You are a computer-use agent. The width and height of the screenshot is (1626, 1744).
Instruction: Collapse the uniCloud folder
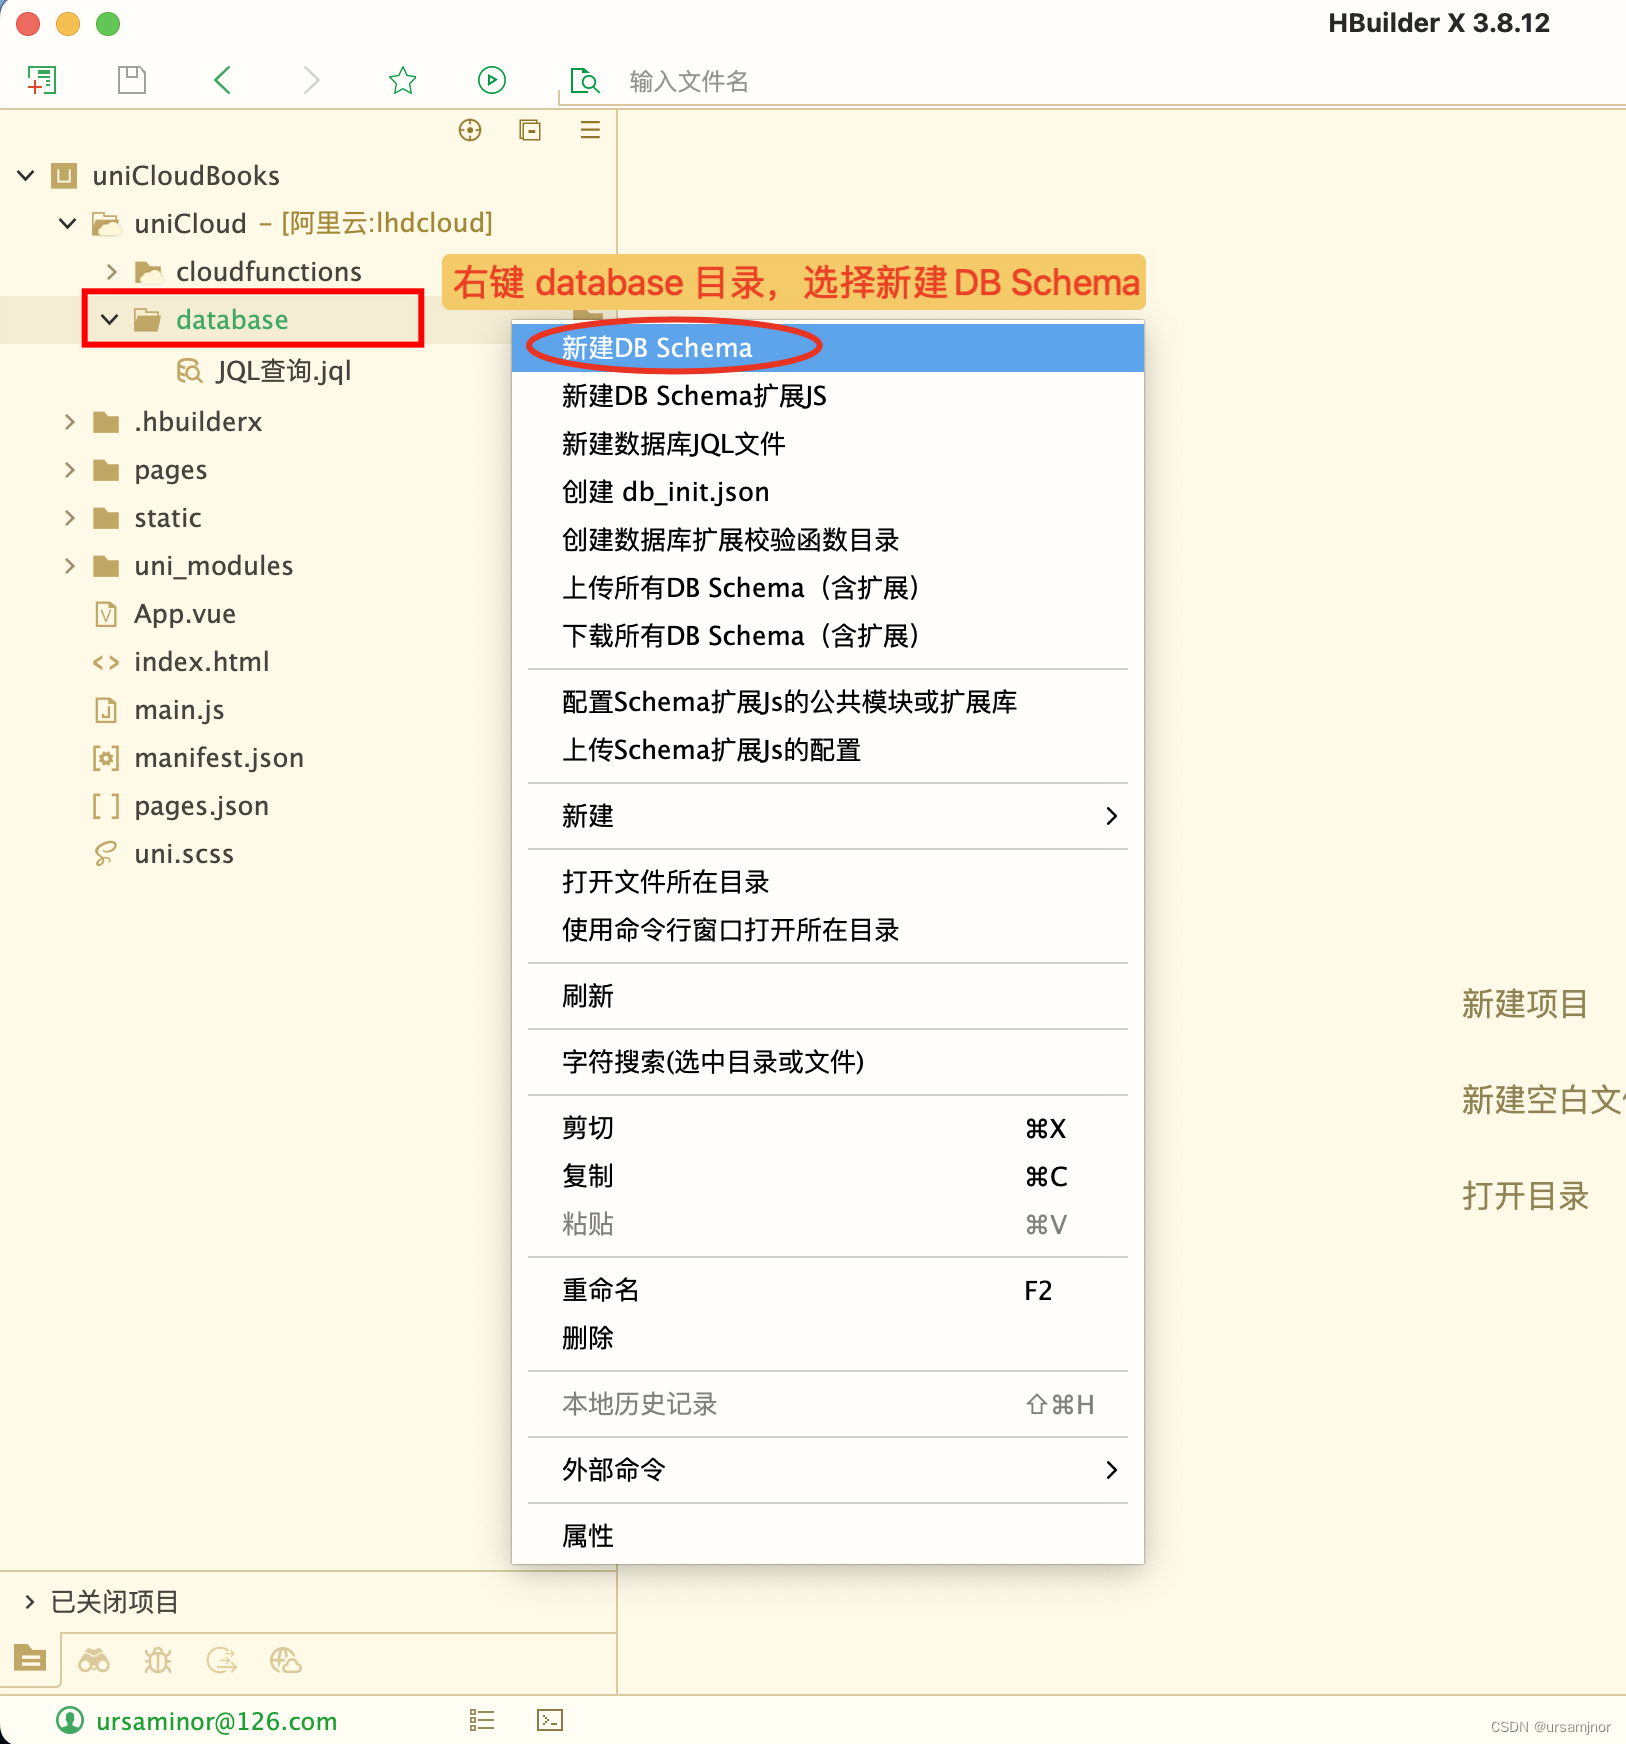point(68,223)
